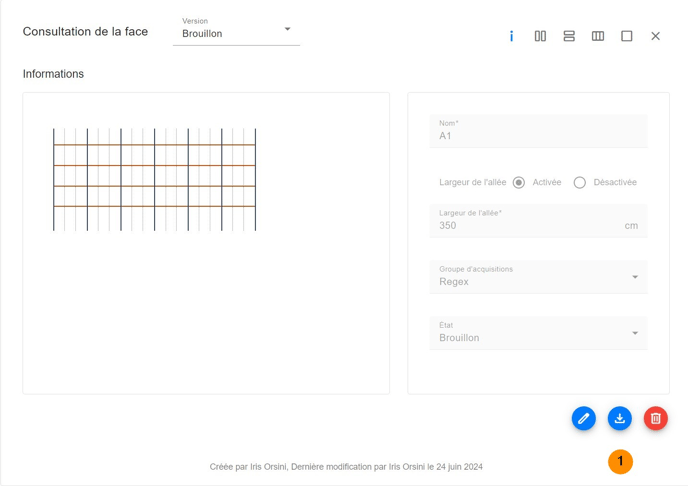Click the rack face diagram preview
The height and width of the screenshot is (486, 688).
pyautogui.click(x=155, y=179)
